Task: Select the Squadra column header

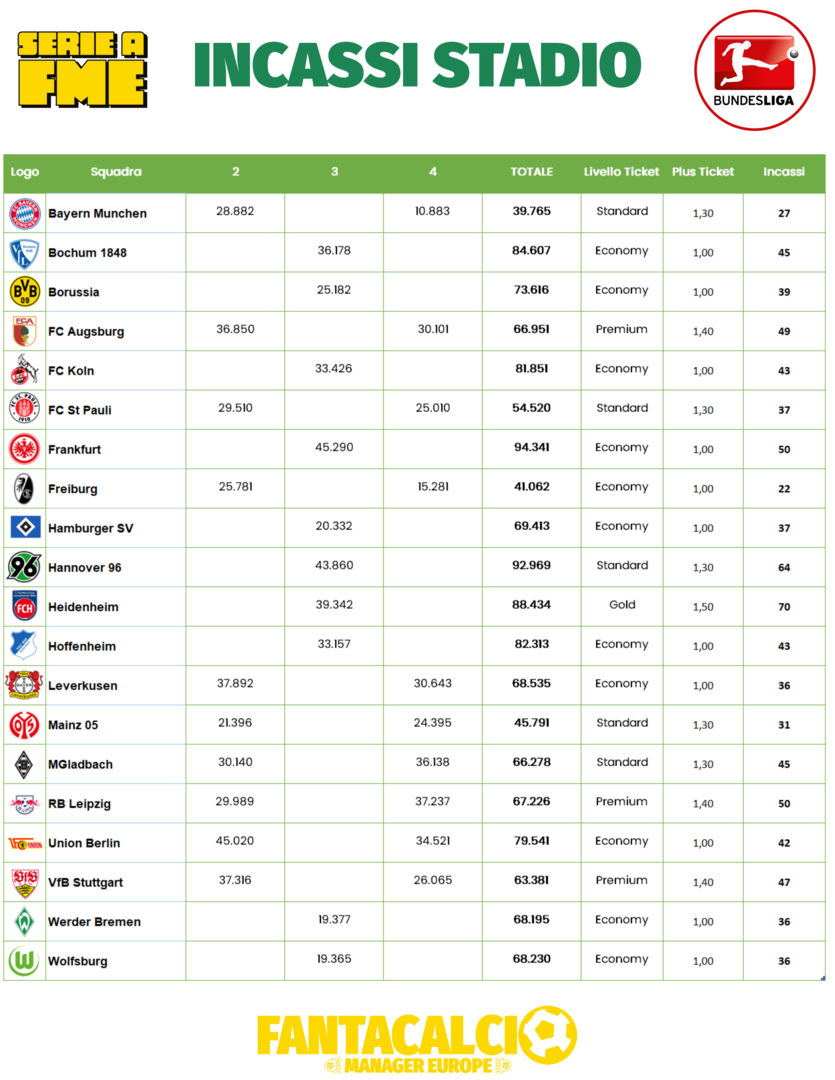Action: [x=116, y=172]
